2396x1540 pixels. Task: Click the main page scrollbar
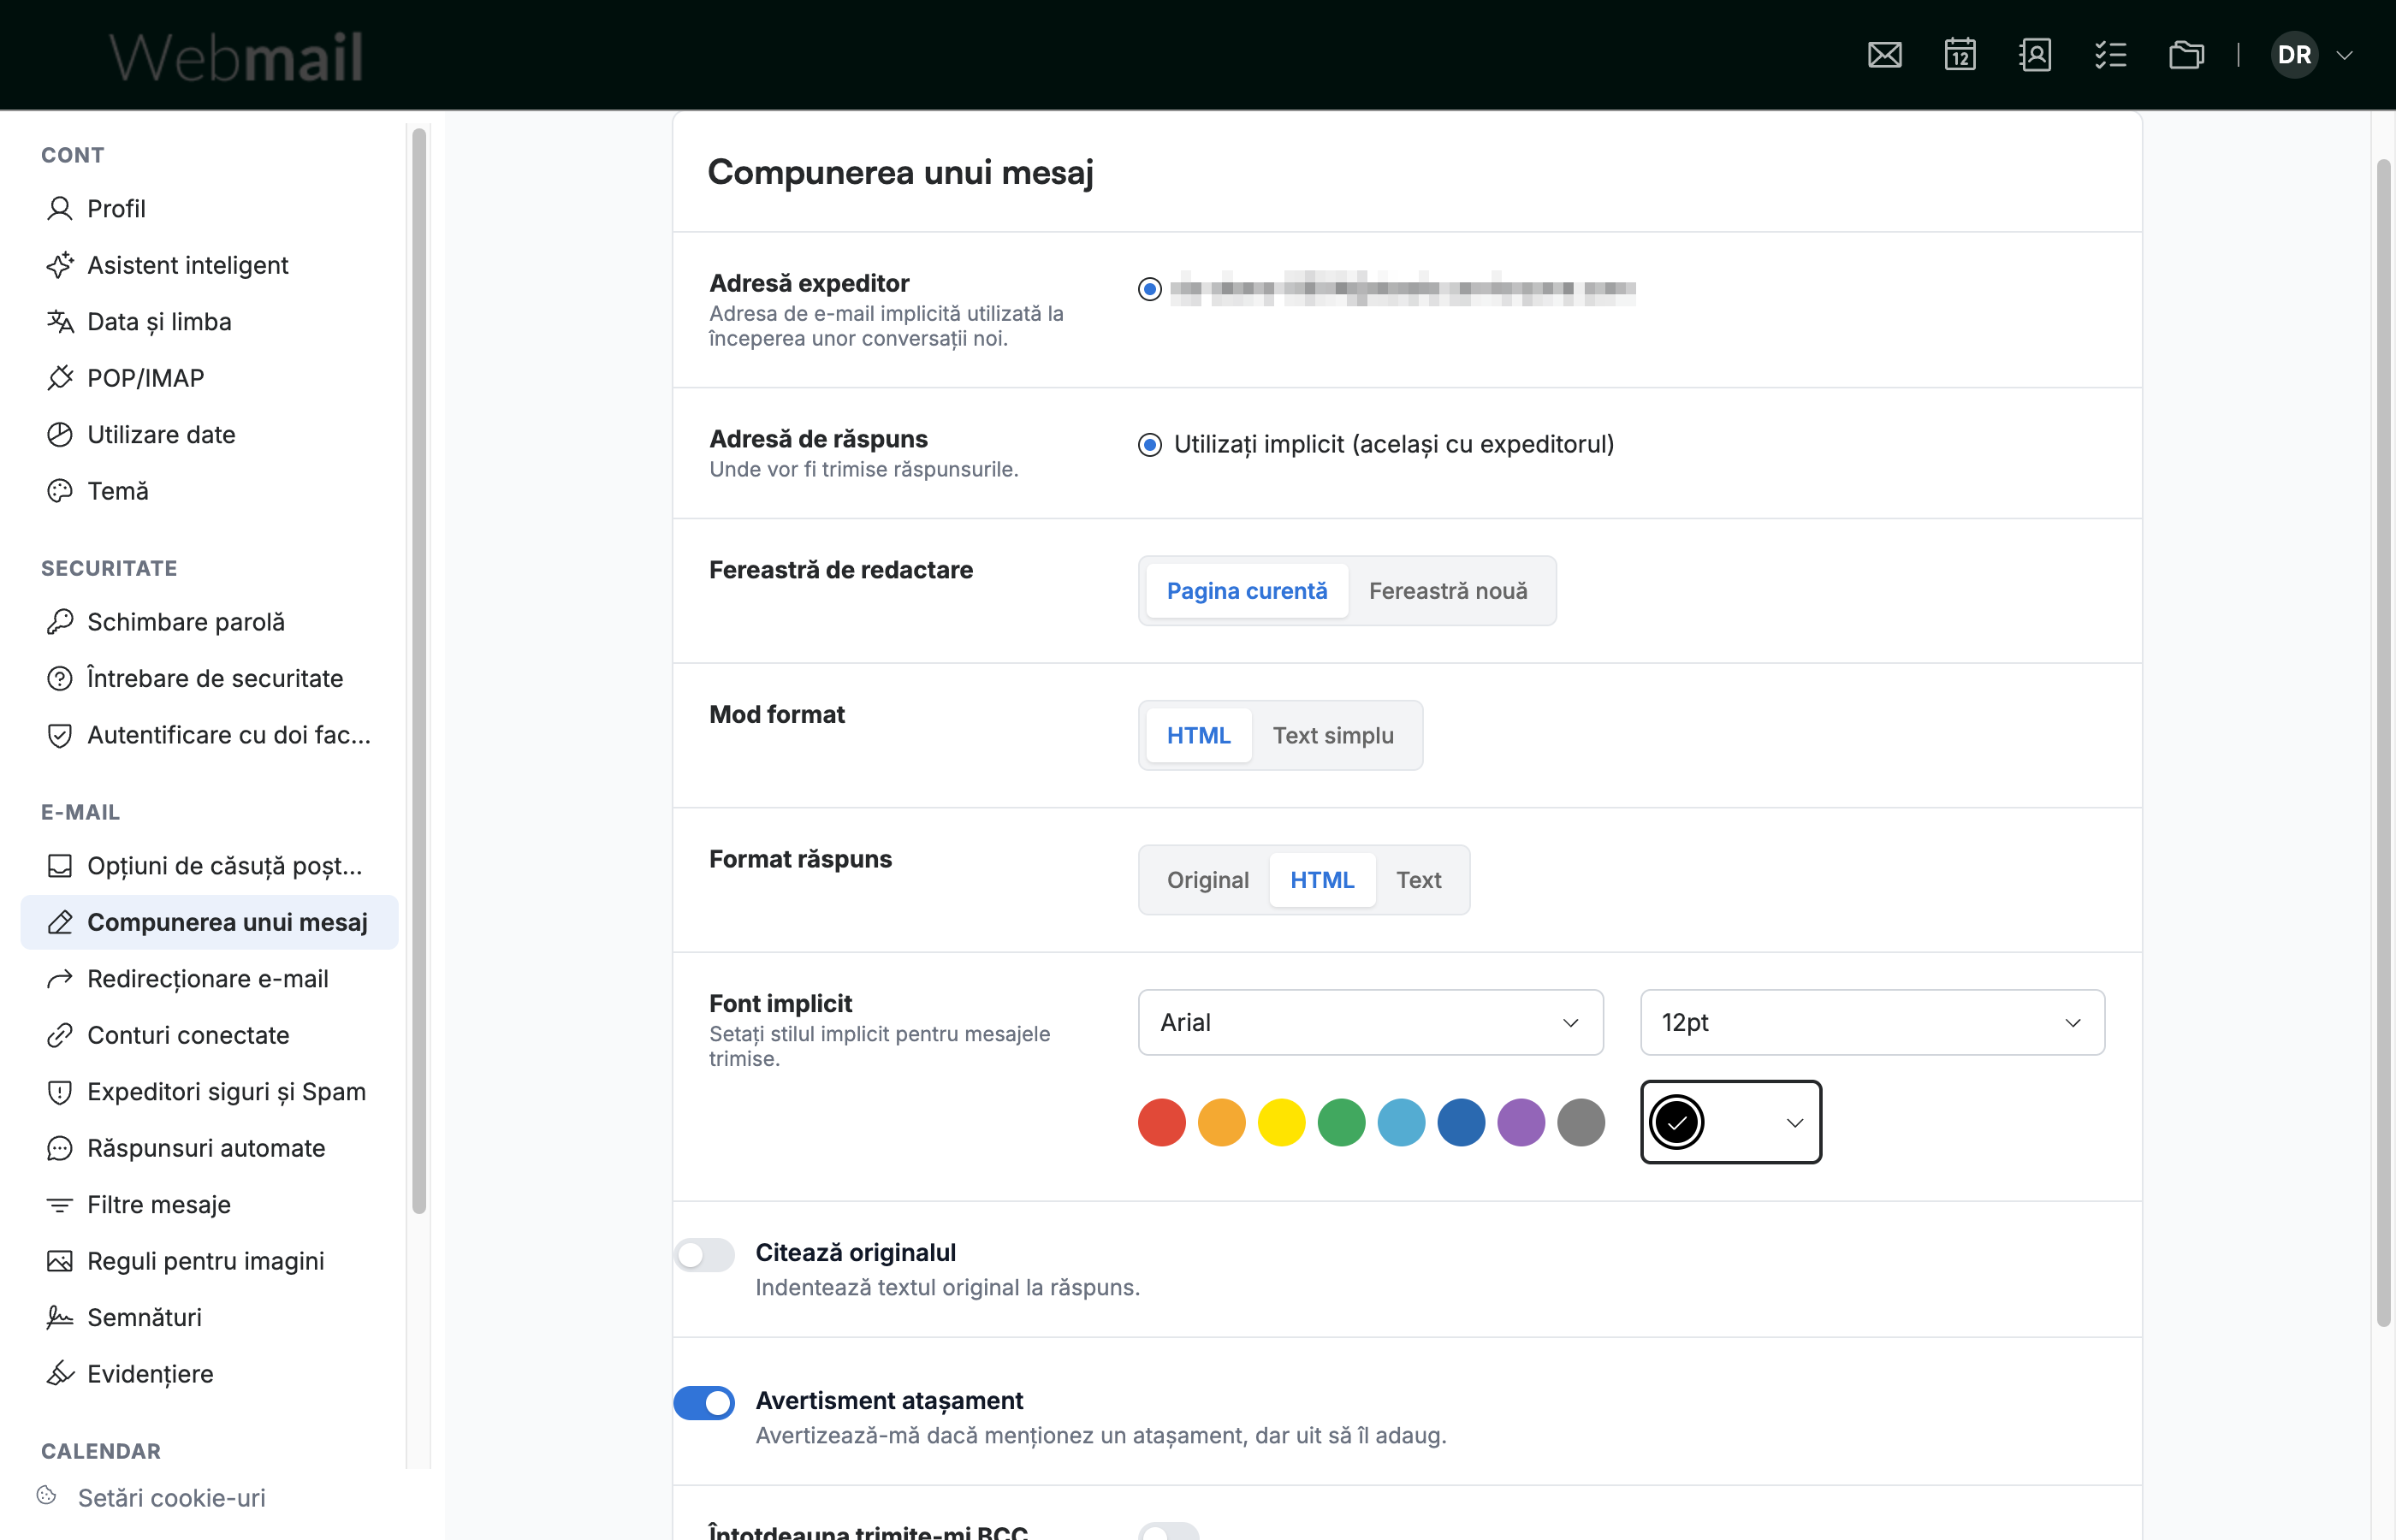pos(2384,742)
